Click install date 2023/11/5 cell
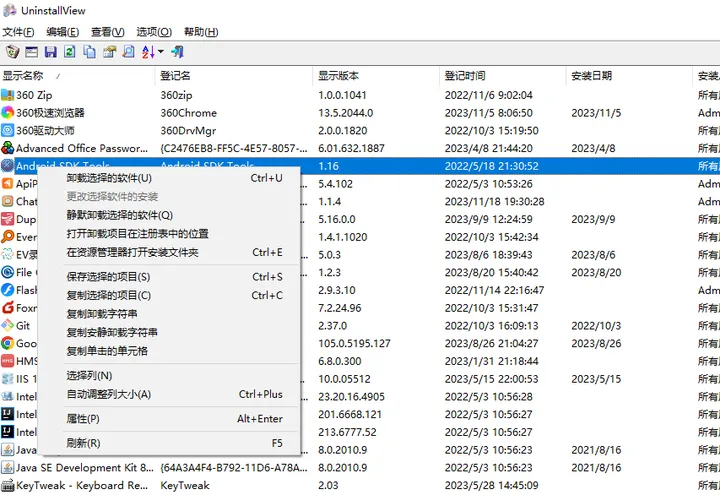The width and height of the screenshot is (720, 495). 596,113
